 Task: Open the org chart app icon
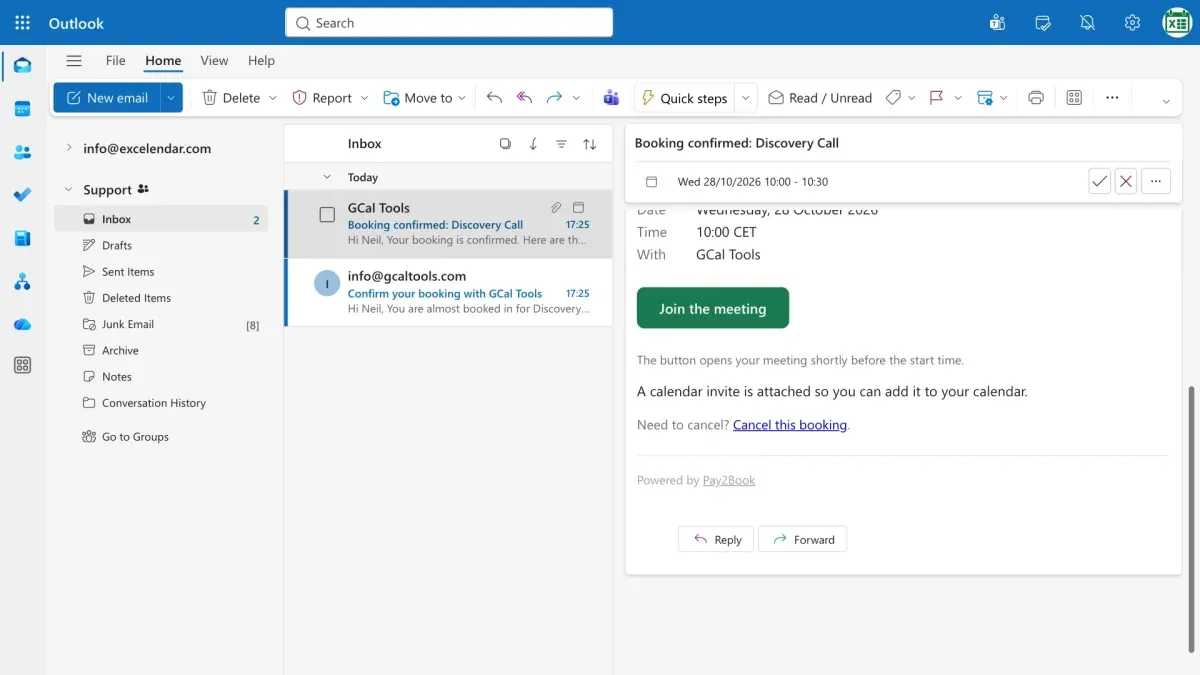point(22,282)
